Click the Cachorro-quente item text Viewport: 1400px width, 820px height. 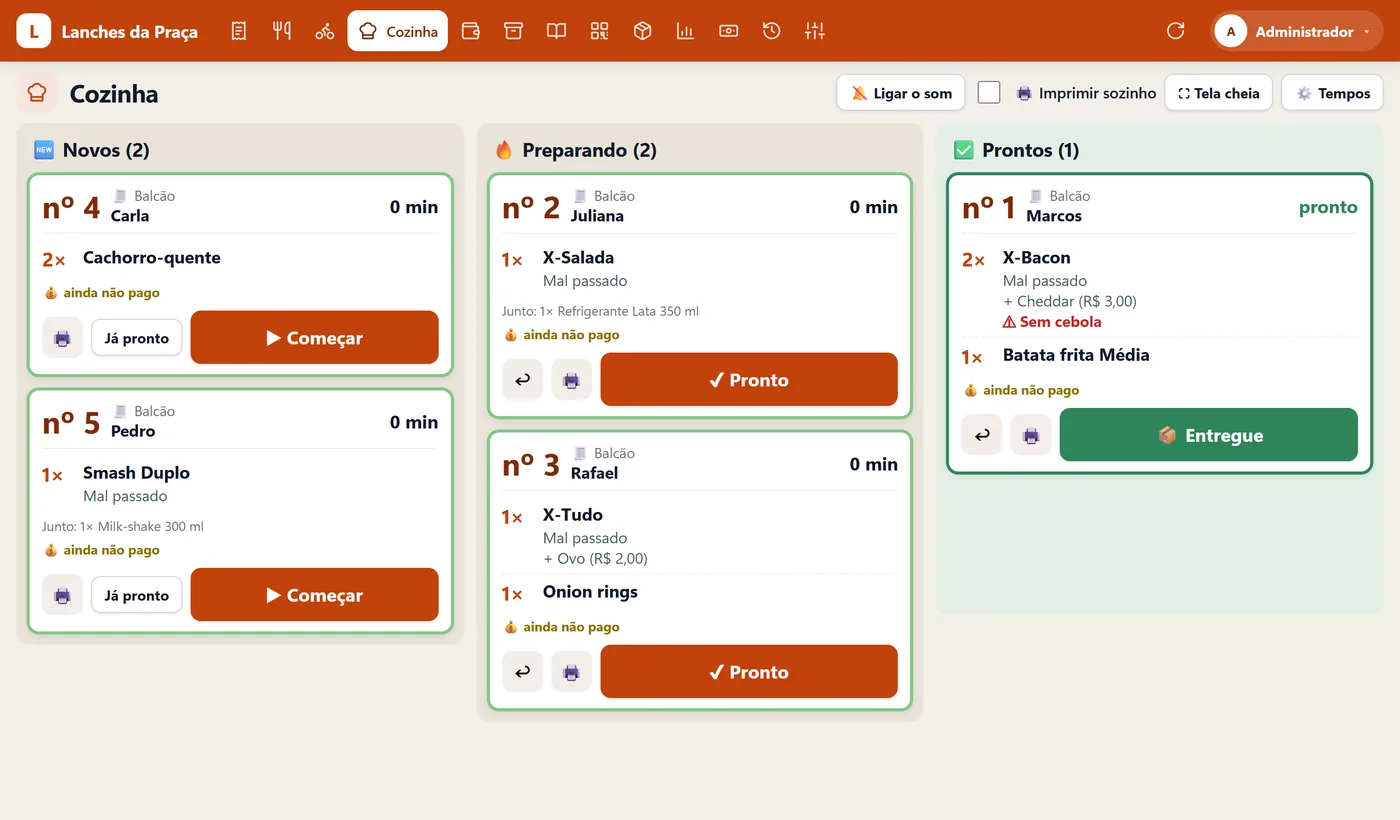point(152,258)
